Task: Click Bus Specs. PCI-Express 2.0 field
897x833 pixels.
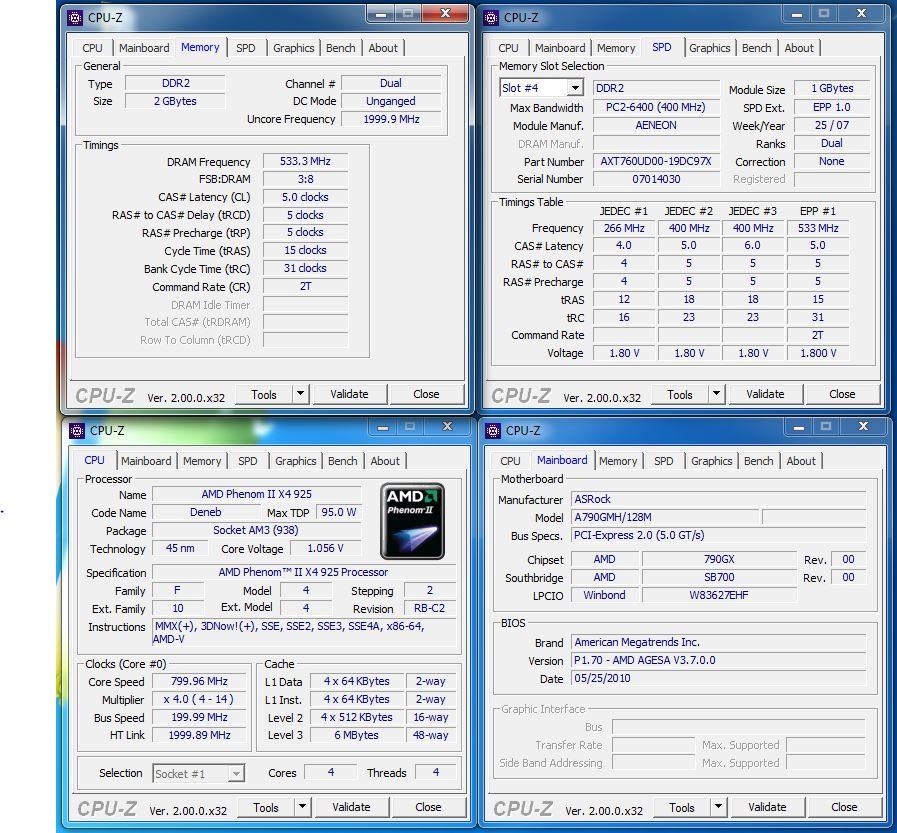Action: (x=719, y=536)
